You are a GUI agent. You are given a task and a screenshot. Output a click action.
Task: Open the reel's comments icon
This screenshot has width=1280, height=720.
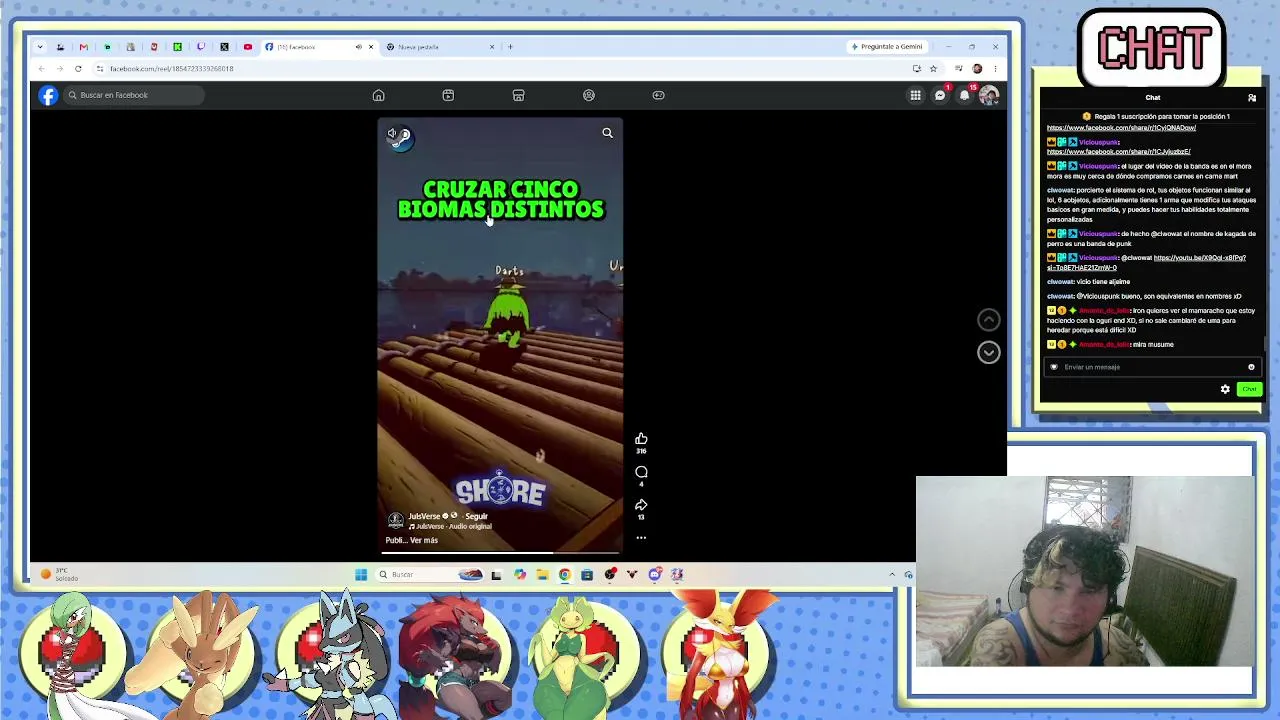click(641, 472)
